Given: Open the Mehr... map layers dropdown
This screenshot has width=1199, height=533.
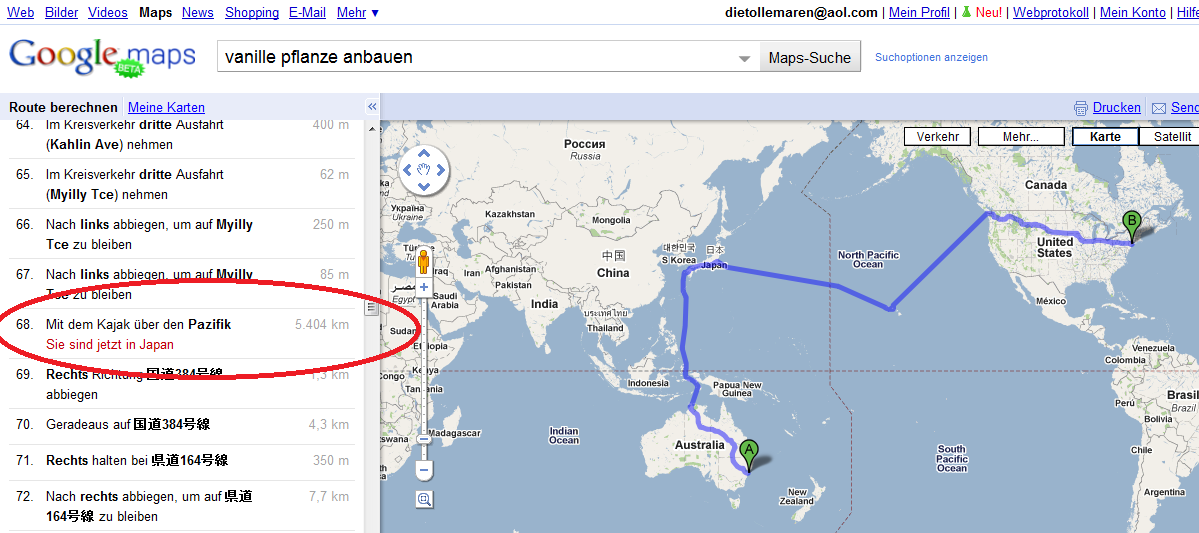Looking at the screenshot, I should (1021, 137).
